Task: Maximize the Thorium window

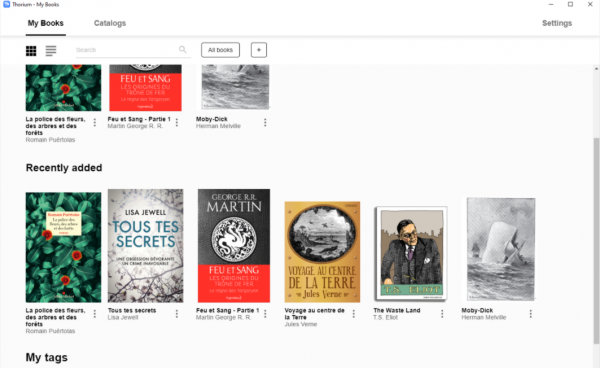Action: [570, 4]
